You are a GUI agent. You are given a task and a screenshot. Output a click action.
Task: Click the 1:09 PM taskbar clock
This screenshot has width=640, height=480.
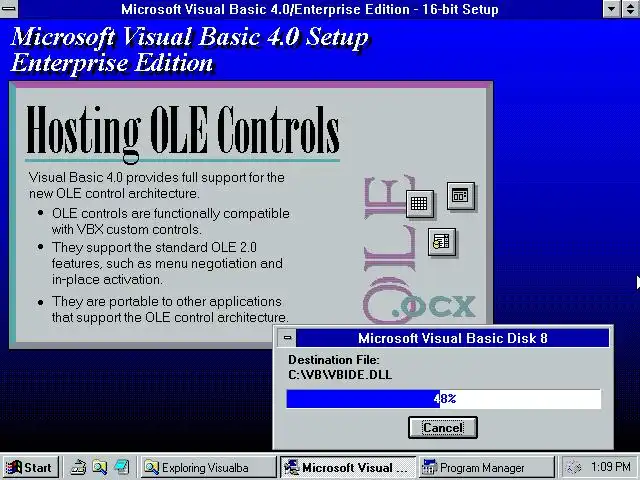click(x=611, y=467)
